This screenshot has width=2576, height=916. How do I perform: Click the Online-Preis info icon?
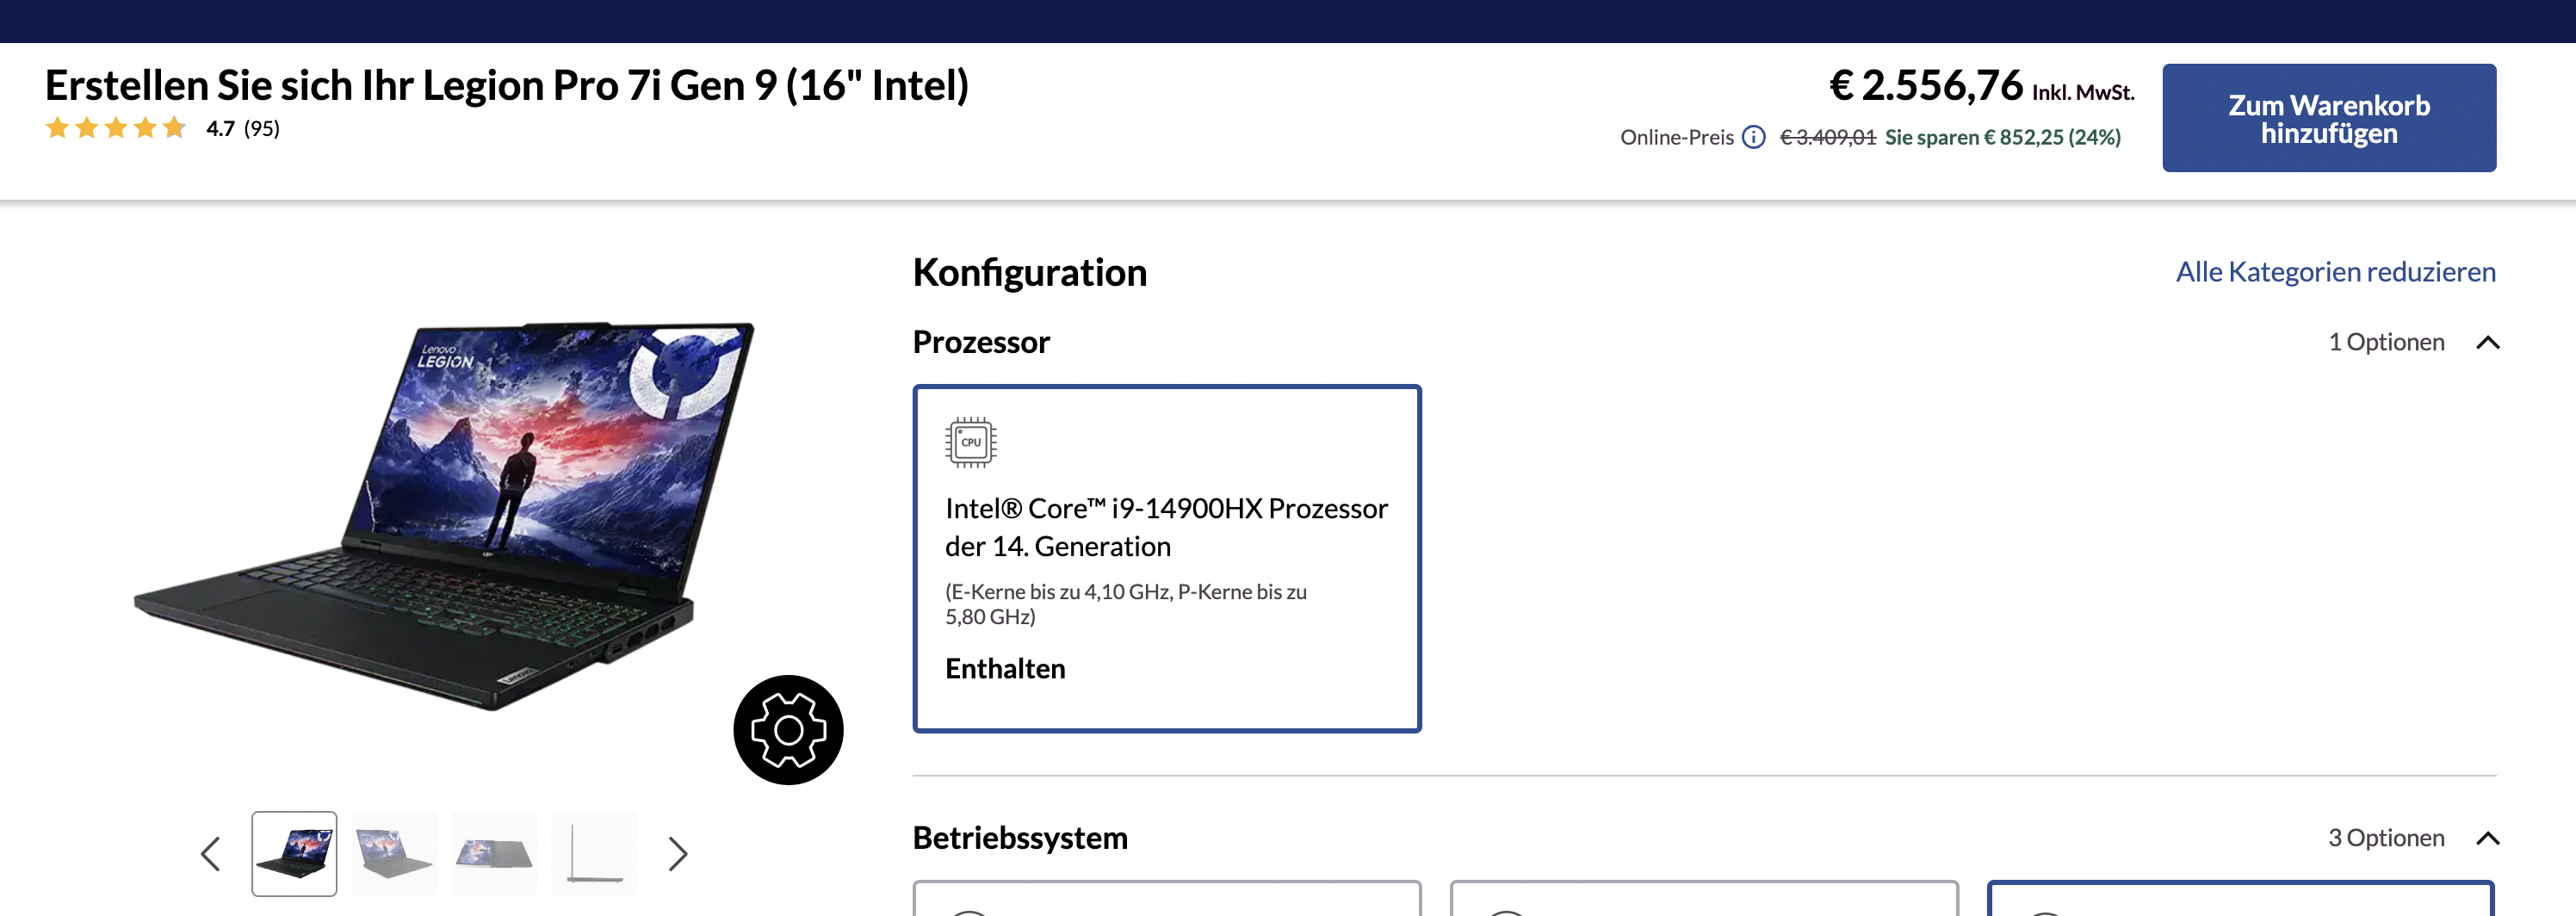[x=1753, y=137]
